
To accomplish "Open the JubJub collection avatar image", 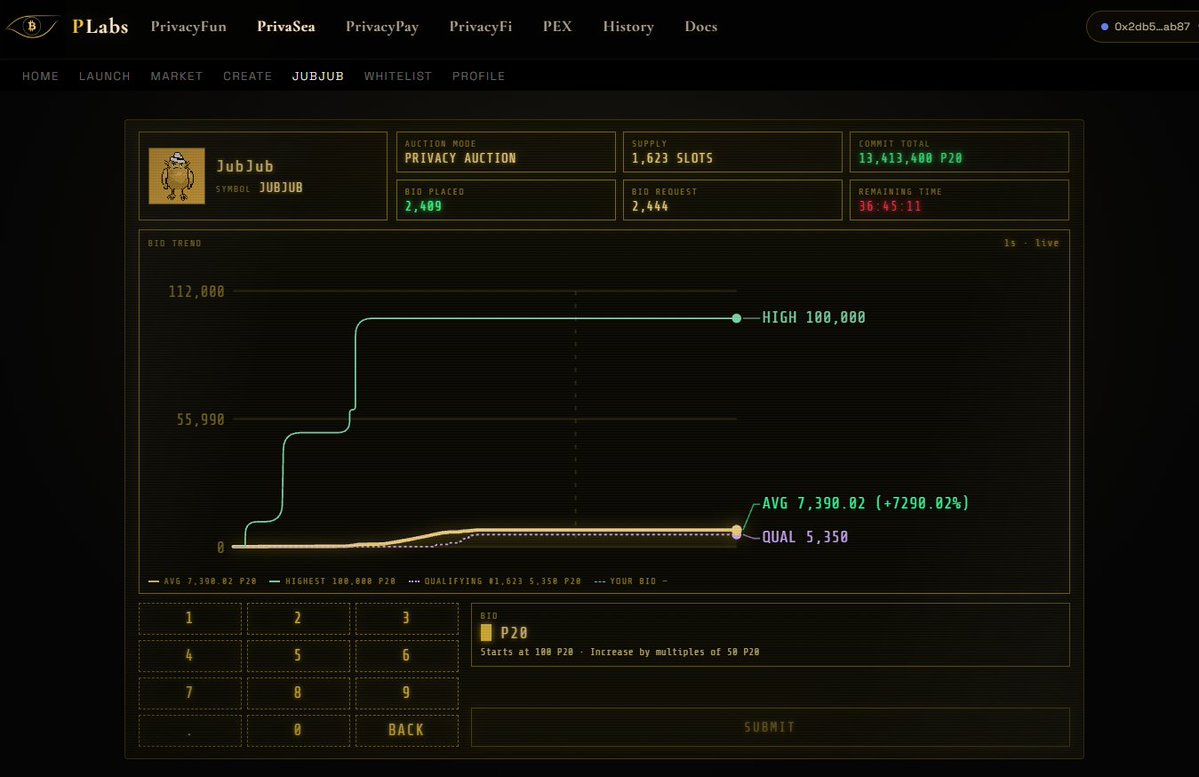I will click(x=177, y=176).
